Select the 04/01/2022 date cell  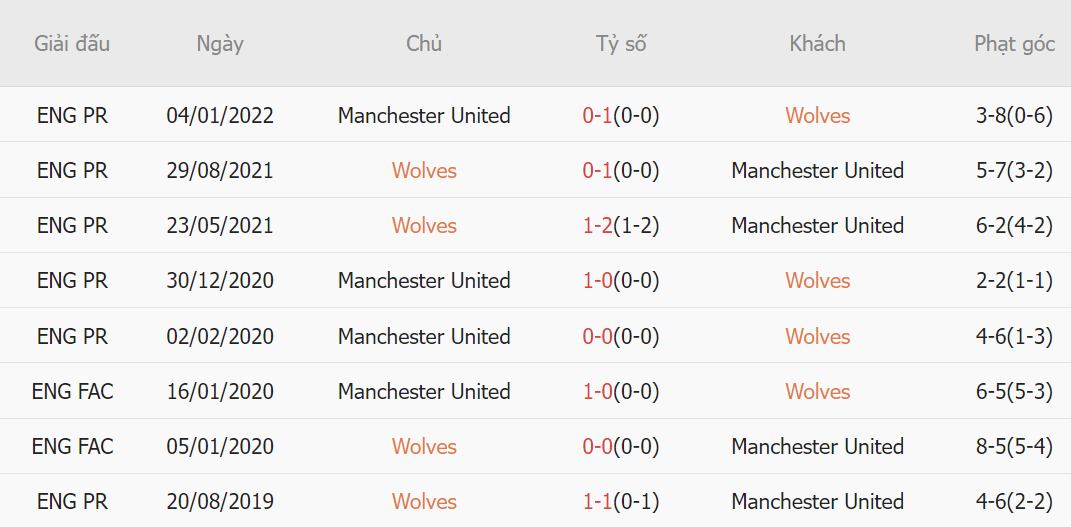pyautogui.click(x=220, y=115)
